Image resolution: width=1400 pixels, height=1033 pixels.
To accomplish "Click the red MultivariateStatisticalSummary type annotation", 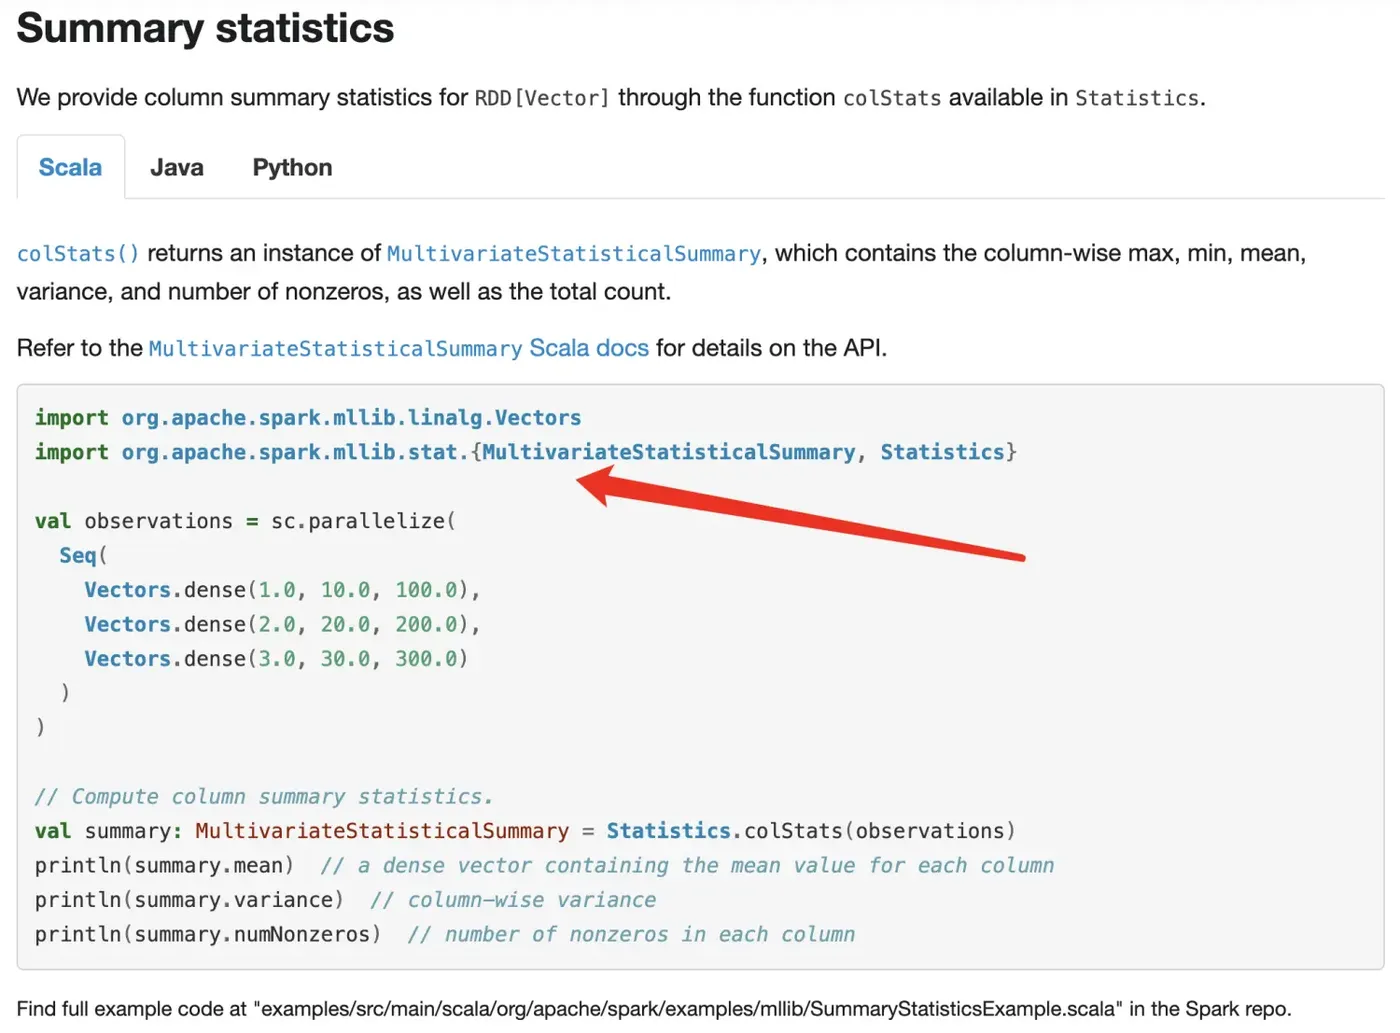I will click(382, 831).
